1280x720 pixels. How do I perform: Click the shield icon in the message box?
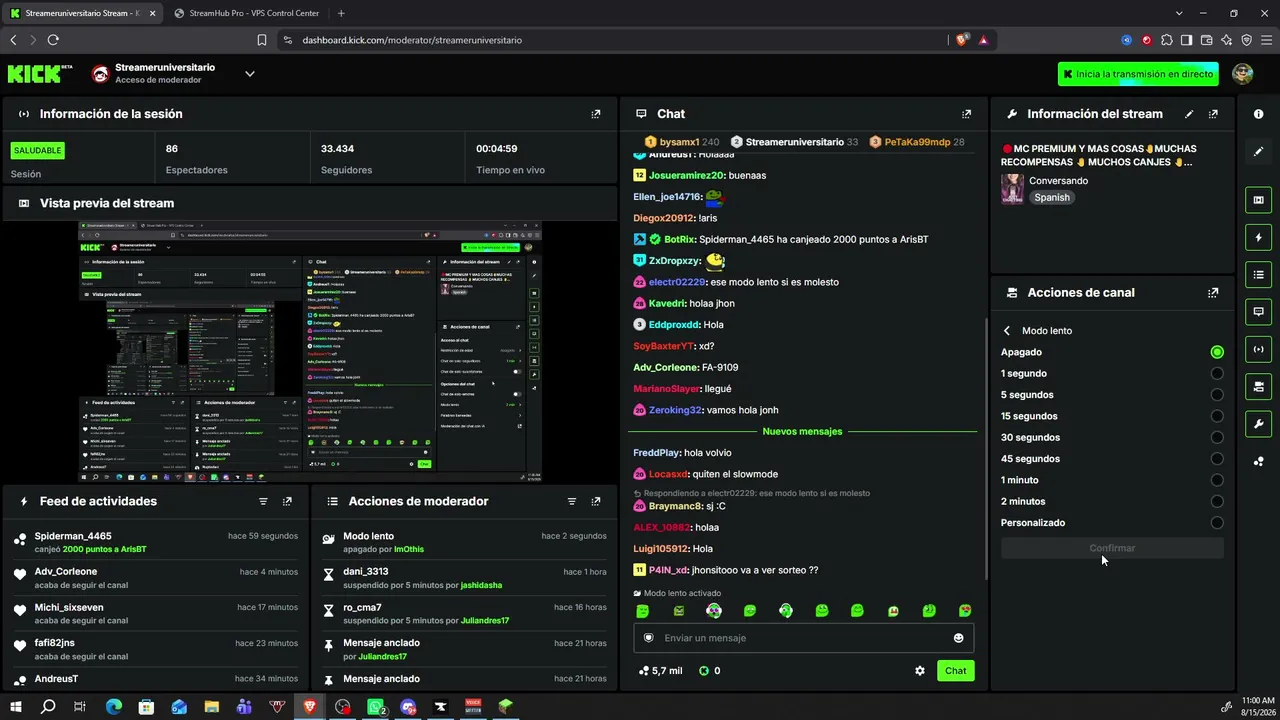[x=649, y=638]
